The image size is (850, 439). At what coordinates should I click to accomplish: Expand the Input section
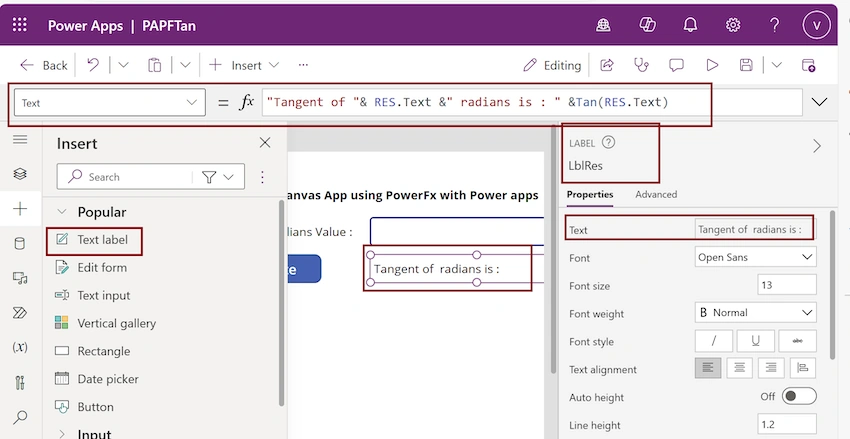[62, 434]
